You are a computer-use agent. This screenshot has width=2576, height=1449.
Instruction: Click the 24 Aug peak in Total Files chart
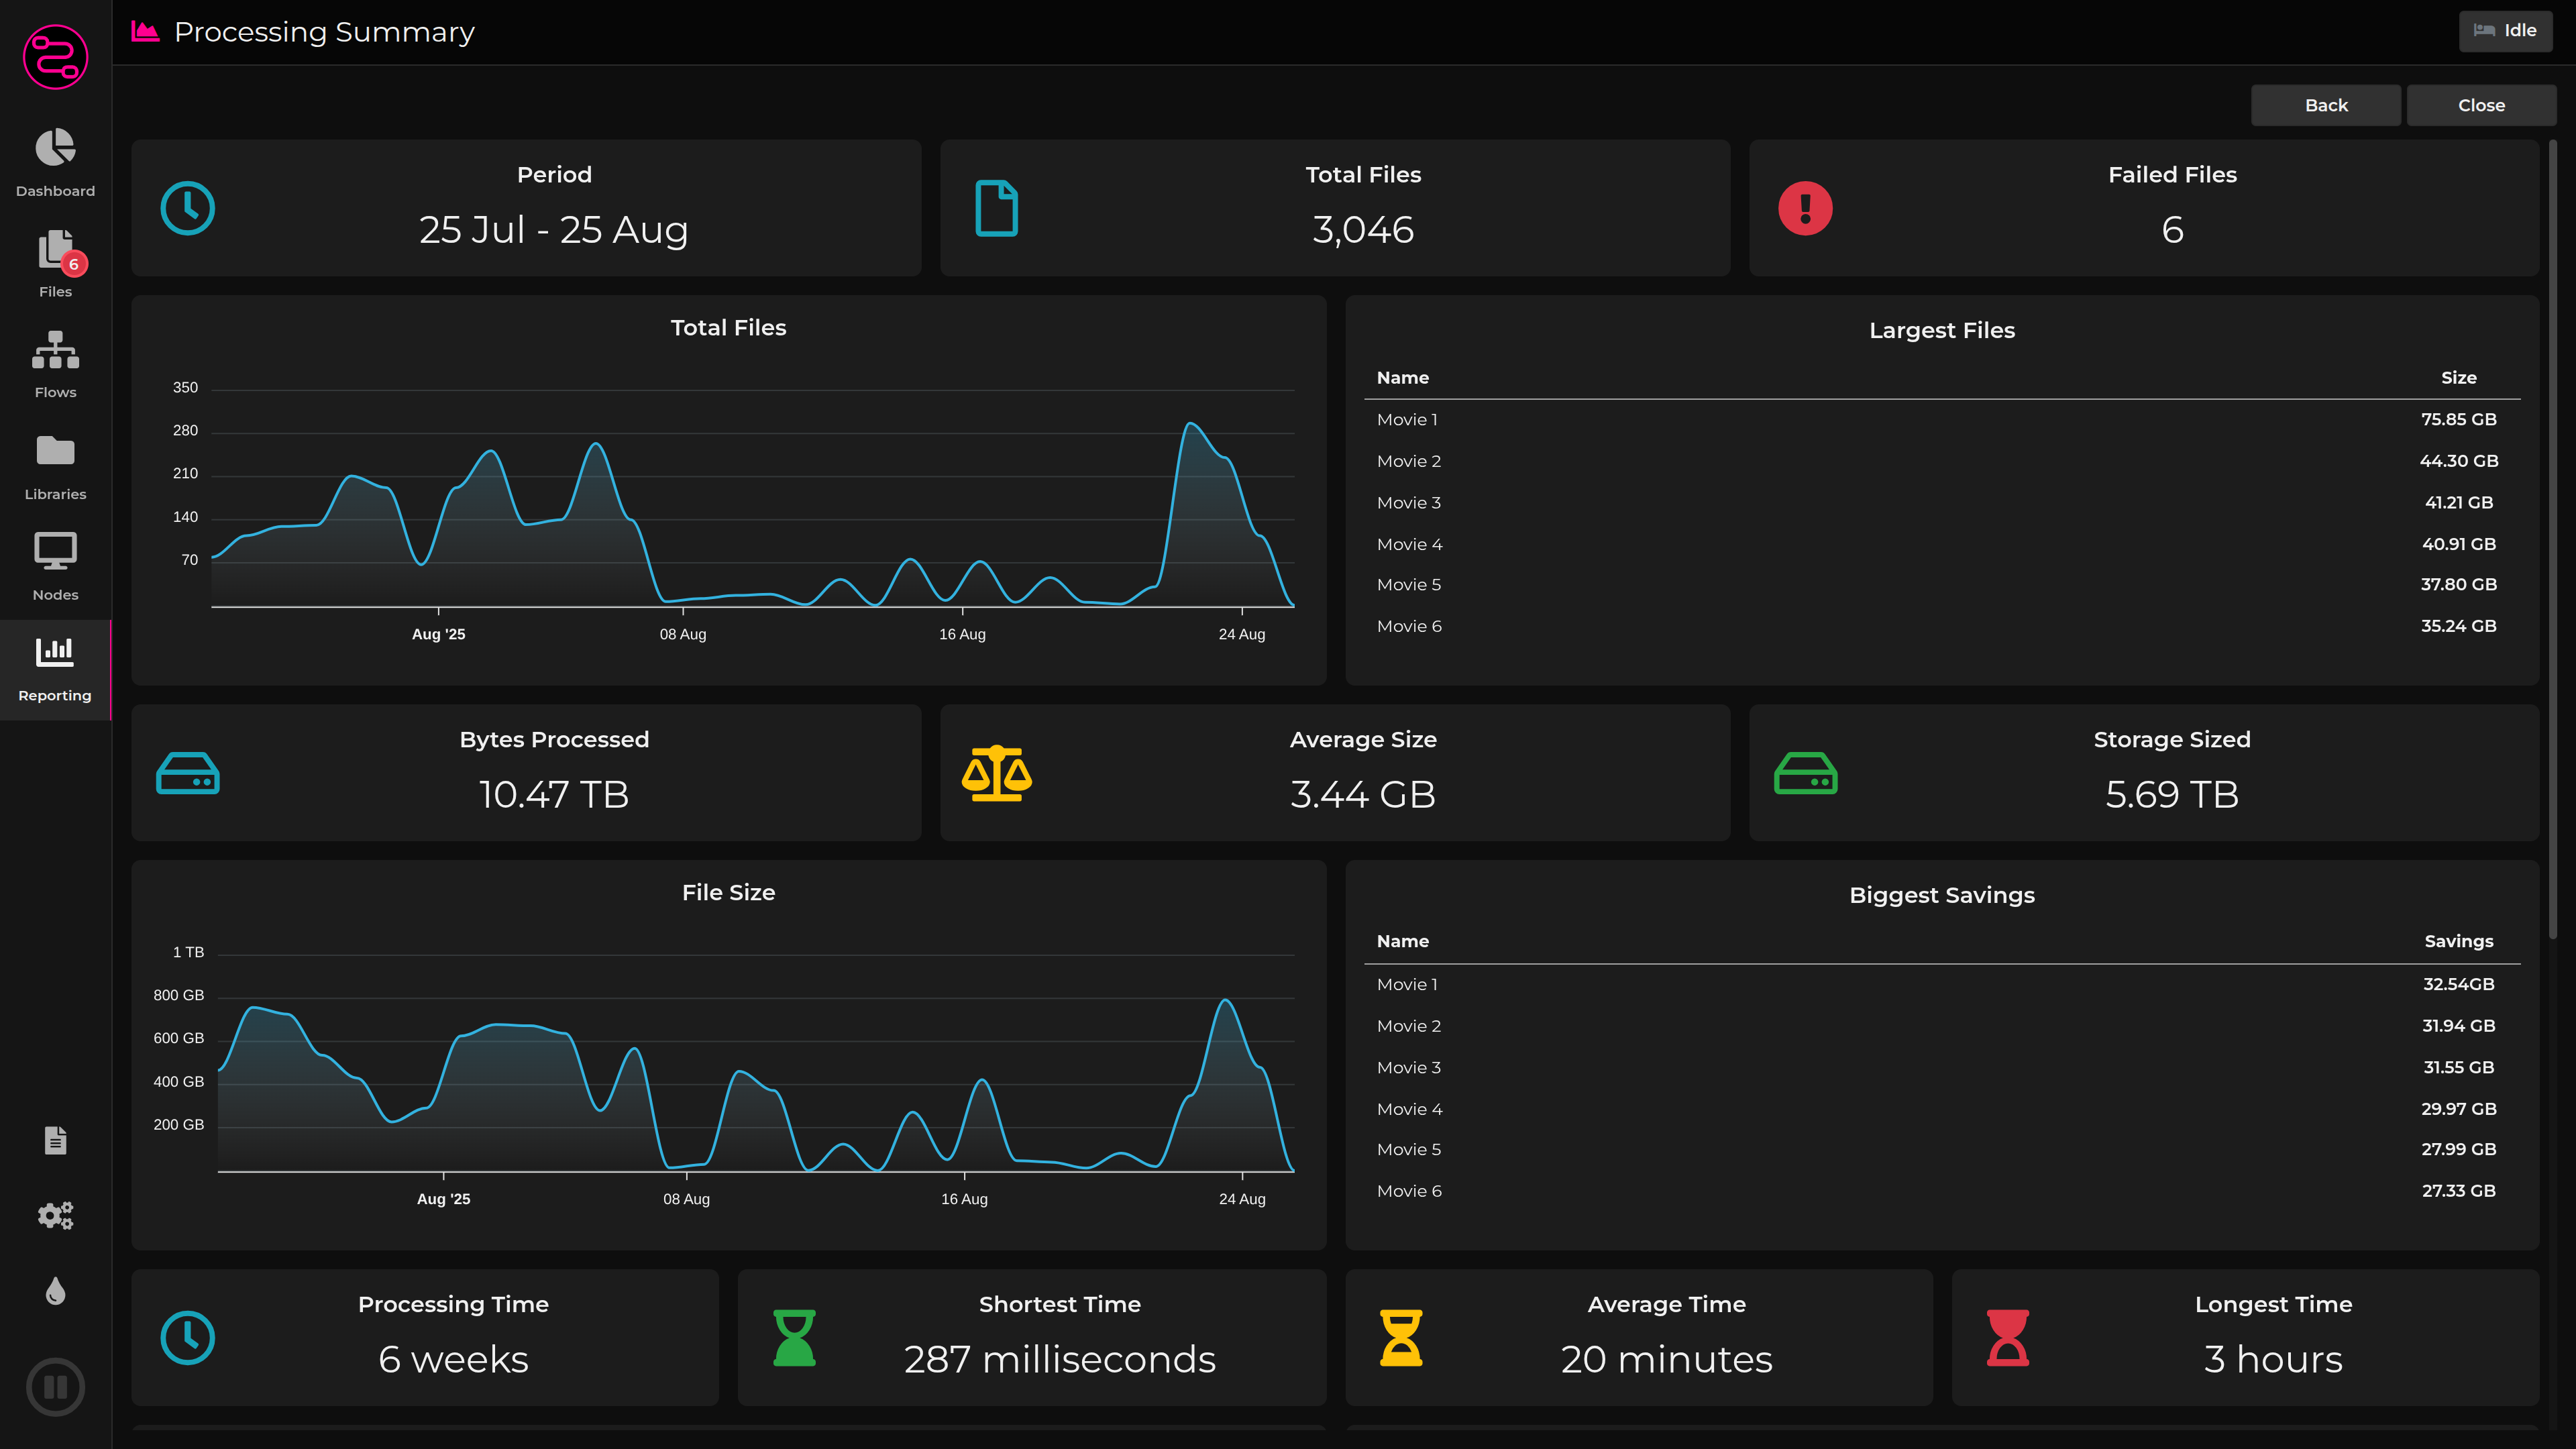coord(1191,425)
